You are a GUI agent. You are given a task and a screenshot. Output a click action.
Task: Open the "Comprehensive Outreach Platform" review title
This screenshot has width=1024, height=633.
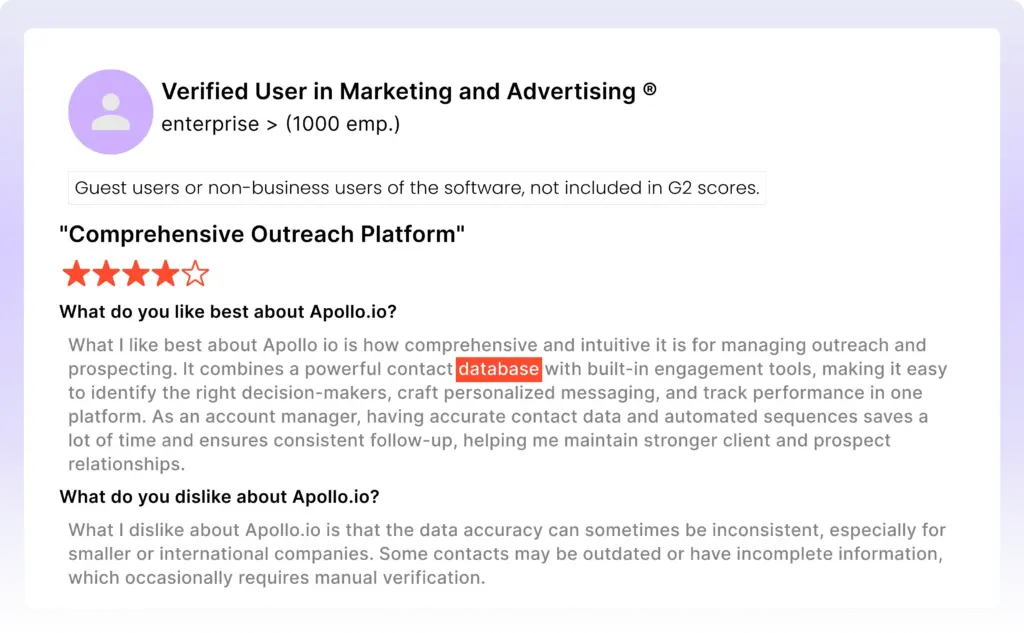tap(262, 235)
